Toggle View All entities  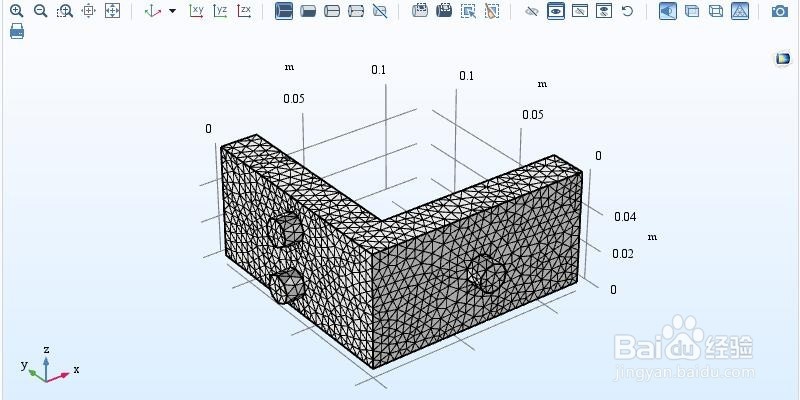tap(604, 11)
